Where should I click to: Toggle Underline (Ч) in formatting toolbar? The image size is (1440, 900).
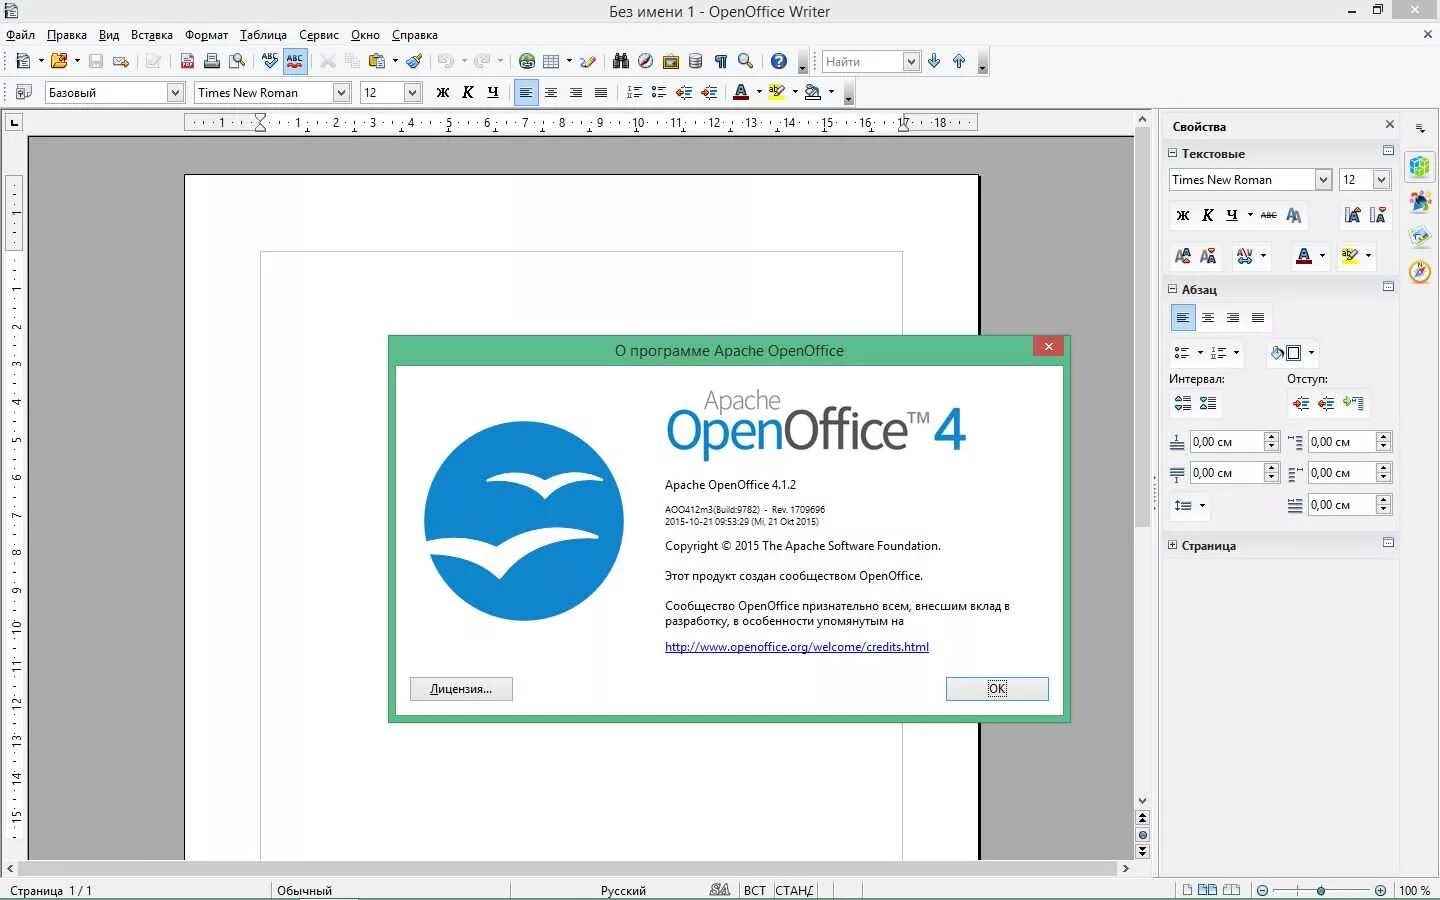(x=493, y=92)
